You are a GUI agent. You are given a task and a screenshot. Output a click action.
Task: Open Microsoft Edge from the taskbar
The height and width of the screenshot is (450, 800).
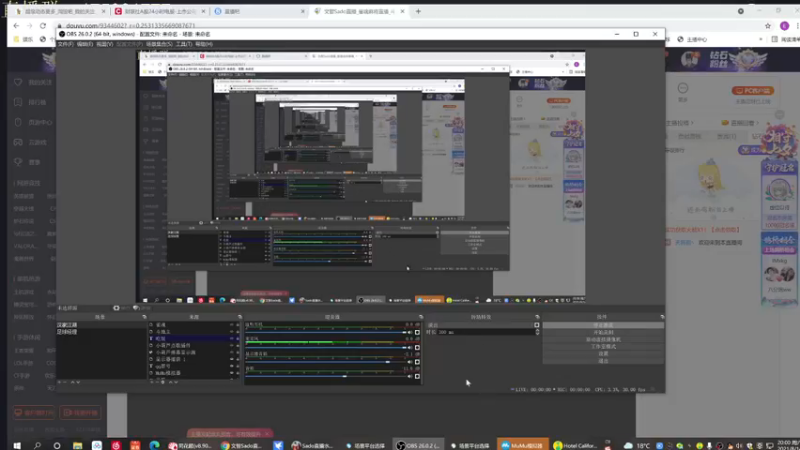pyautogui.click(x=154, y=445)
